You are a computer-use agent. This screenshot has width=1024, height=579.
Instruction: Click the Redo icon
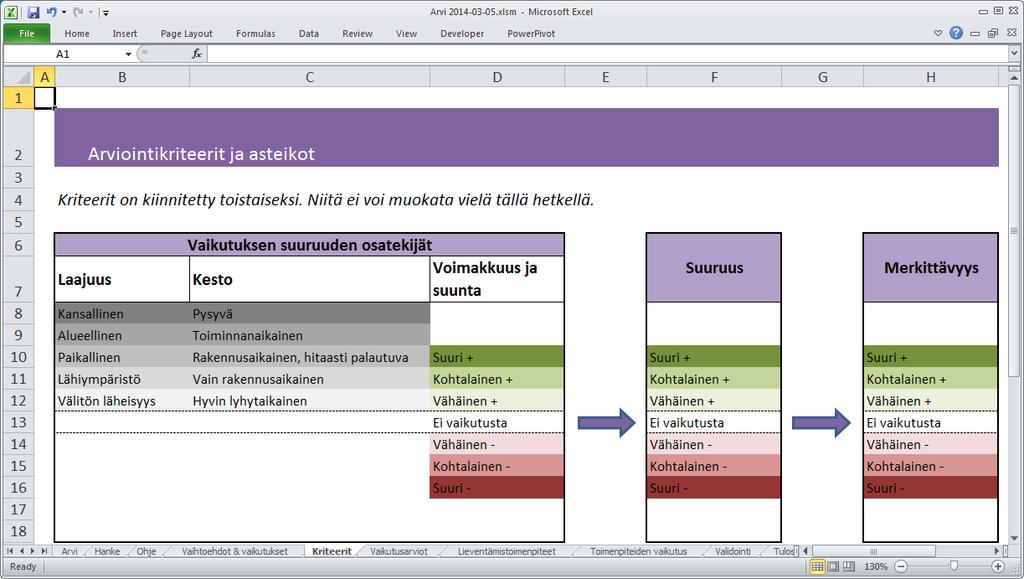click(78, 12)
